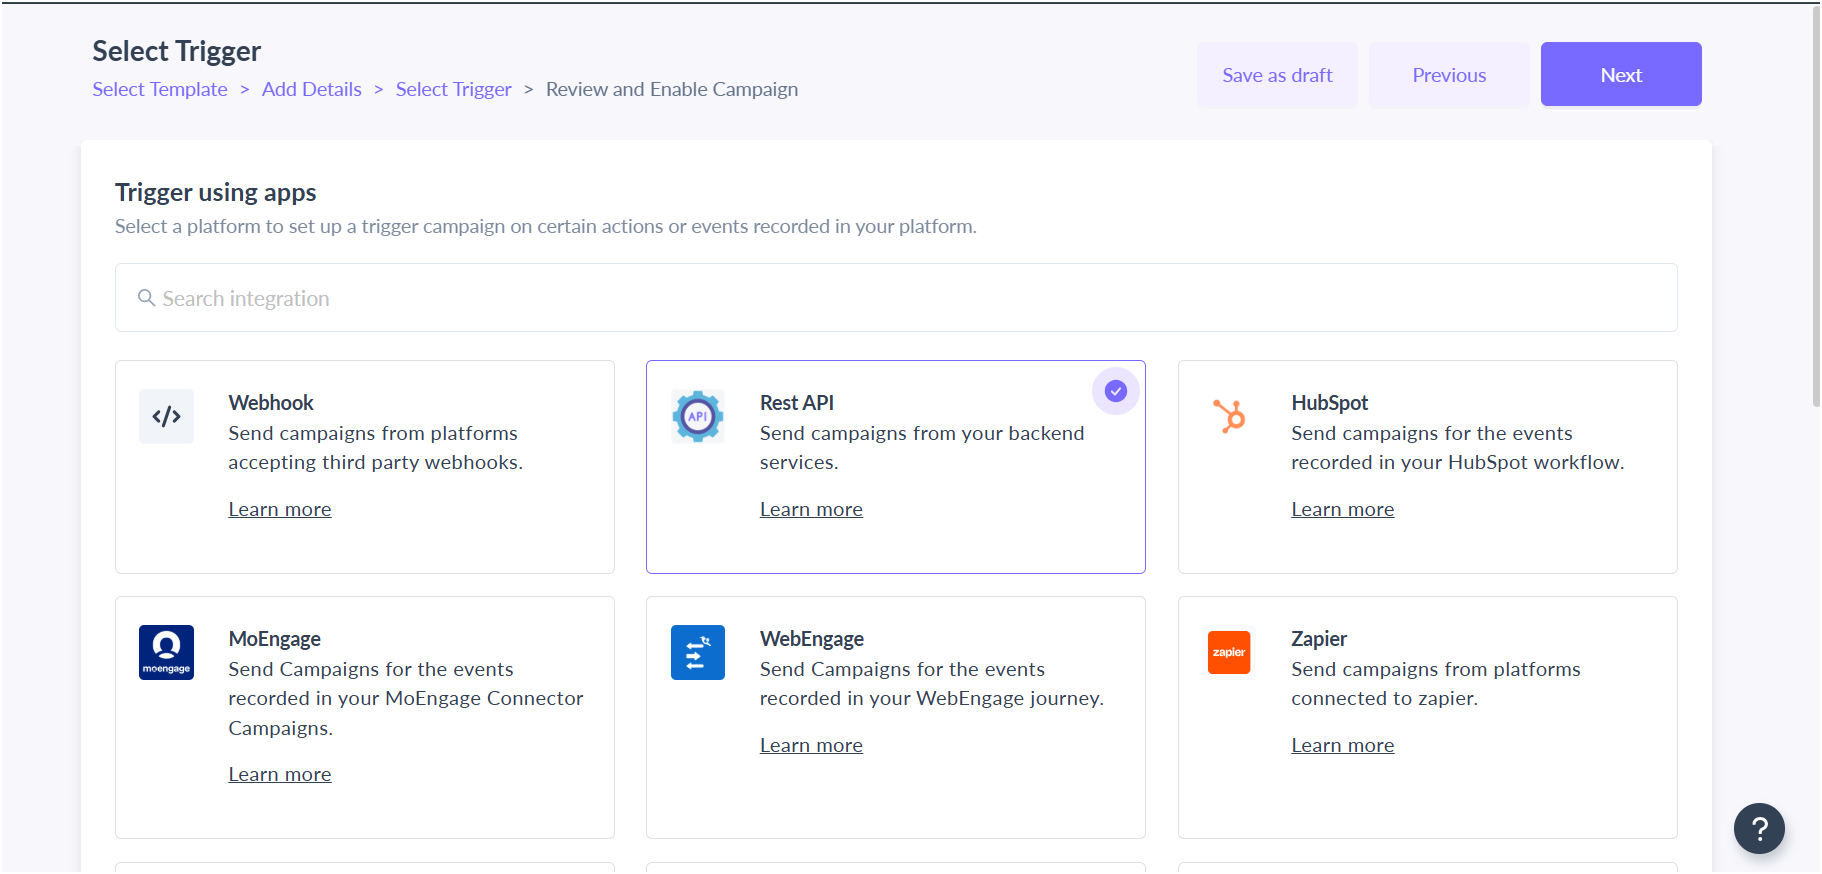Focus the Search integration field
Screen dimensions: 1822x874
point(896,298)
